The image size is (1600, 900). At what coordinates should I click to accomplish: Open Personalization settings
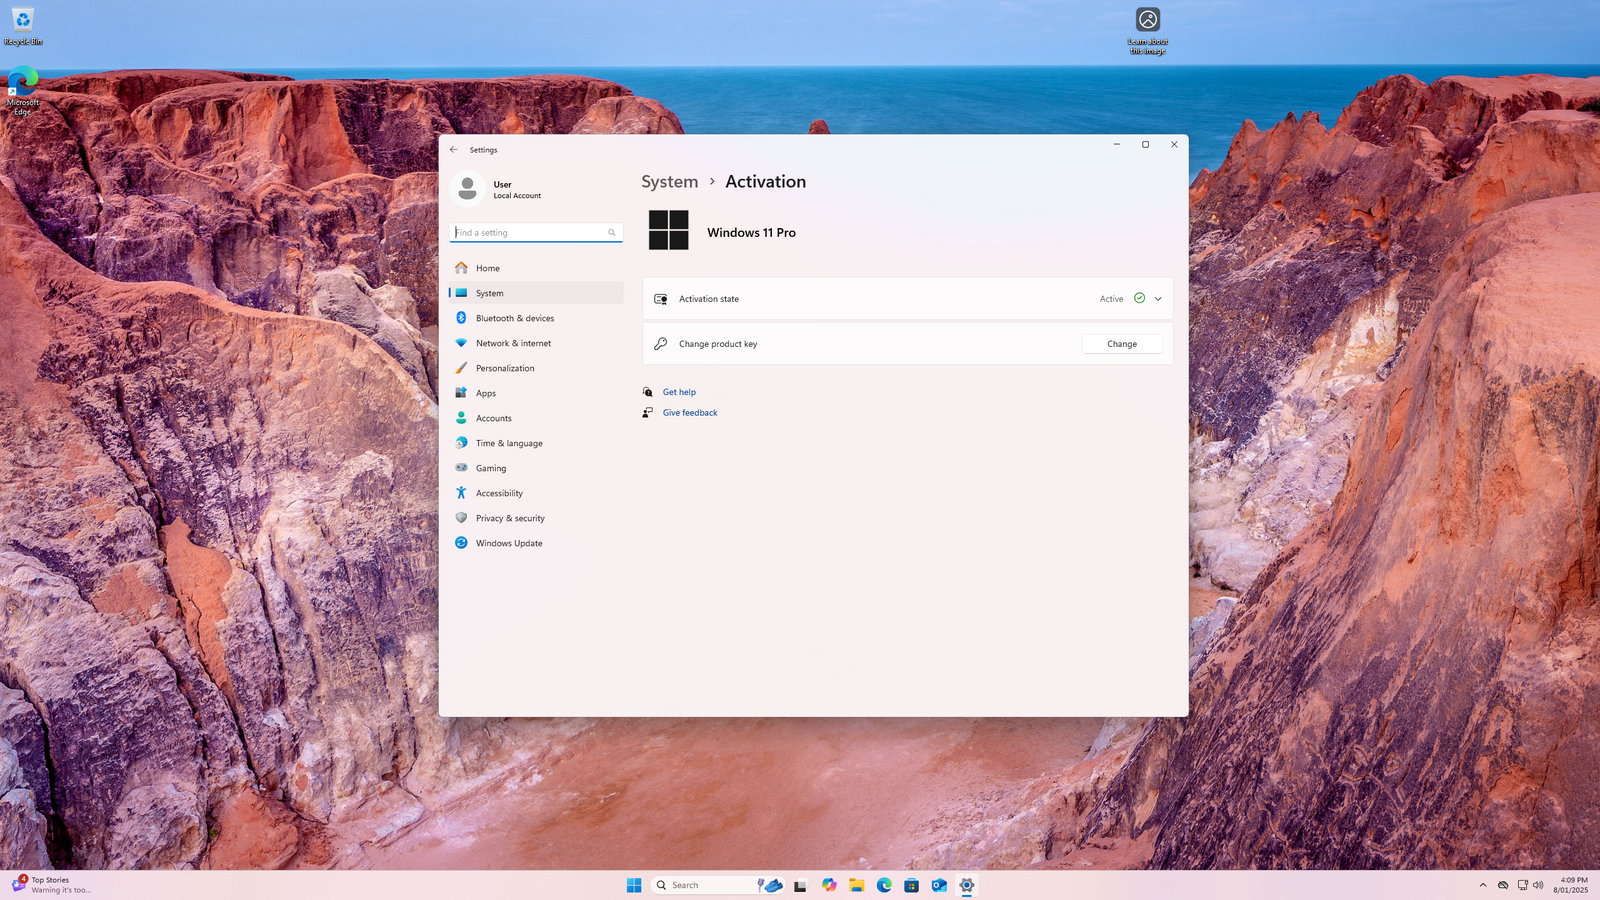pyautogui.click(x=536, y=368)
